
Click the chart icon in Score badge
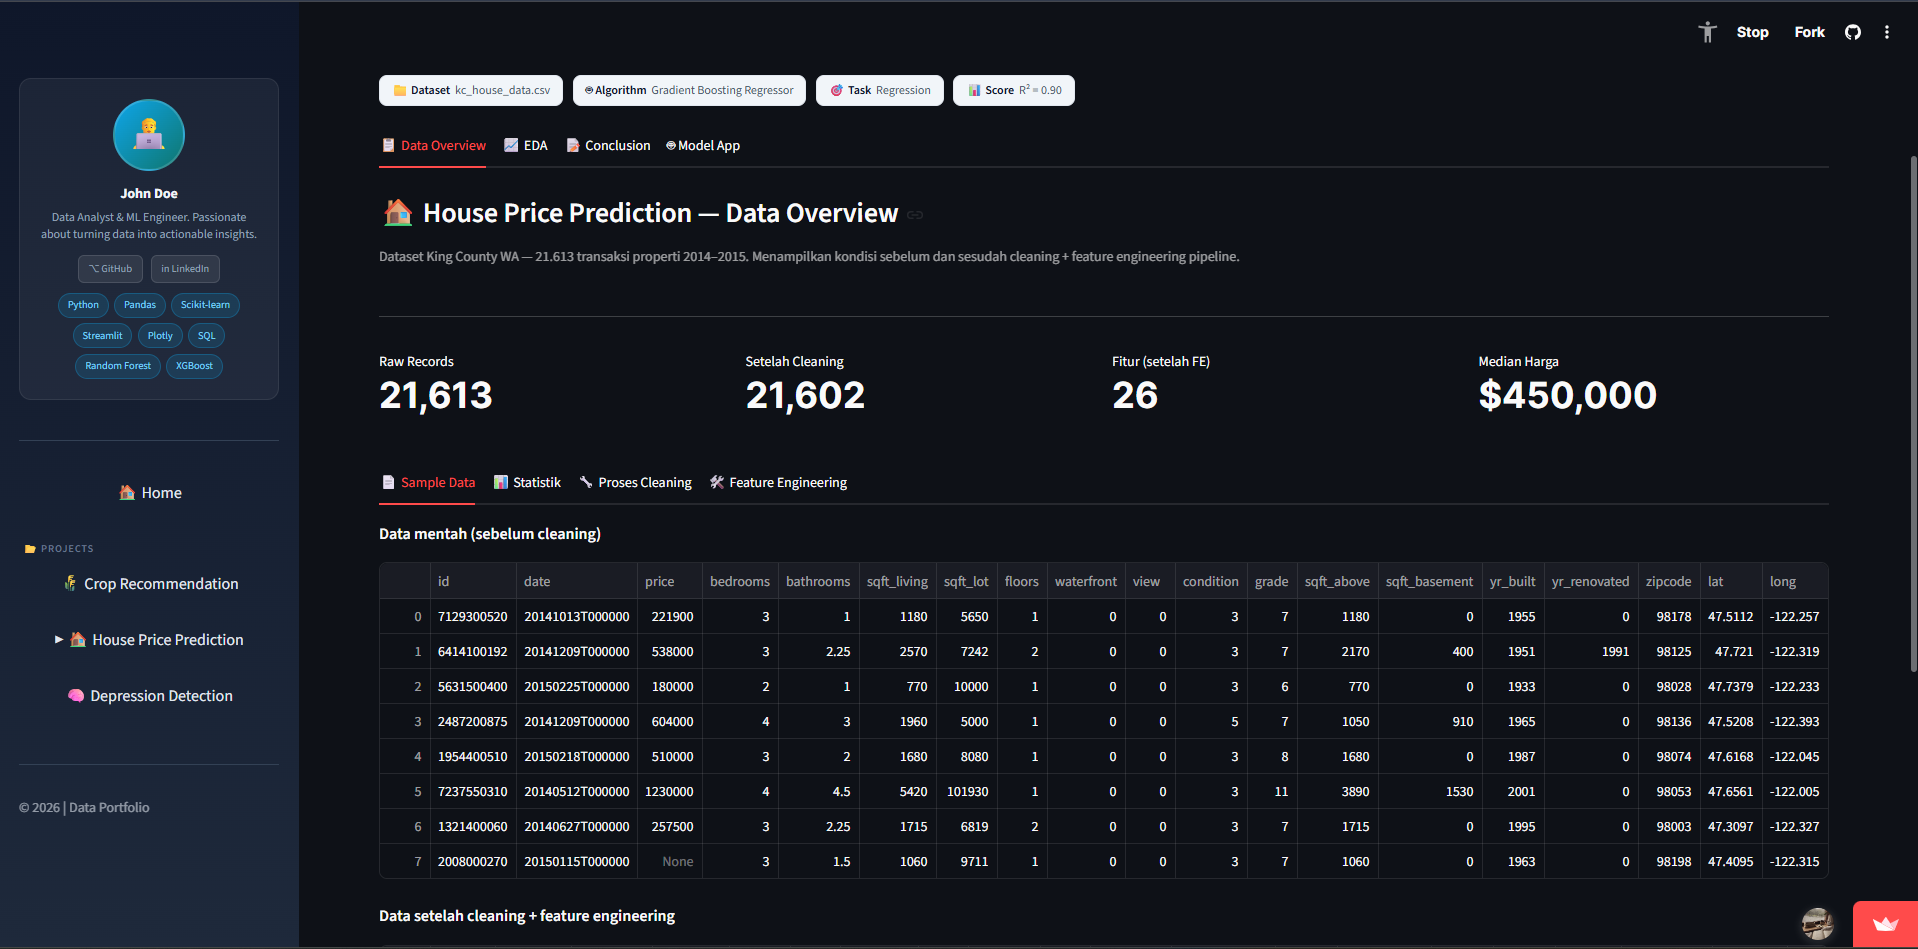pyautogui.click(x=974, y=90)
